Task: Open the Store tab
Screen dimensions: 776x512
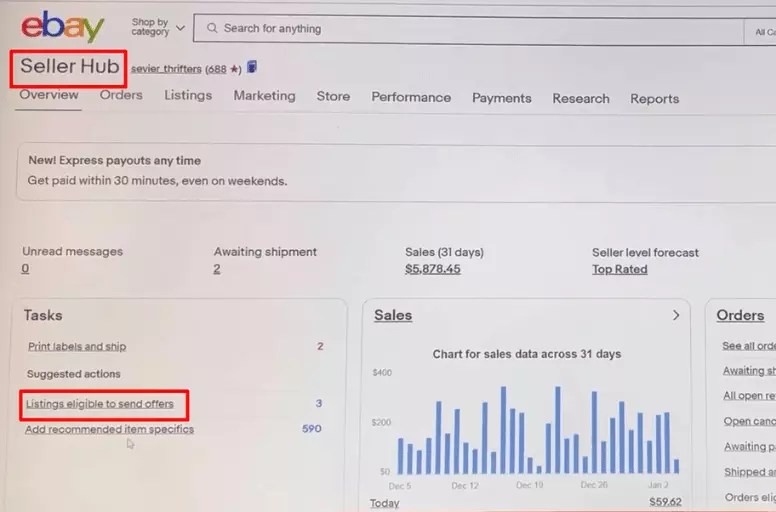Action: coord(333,96)
